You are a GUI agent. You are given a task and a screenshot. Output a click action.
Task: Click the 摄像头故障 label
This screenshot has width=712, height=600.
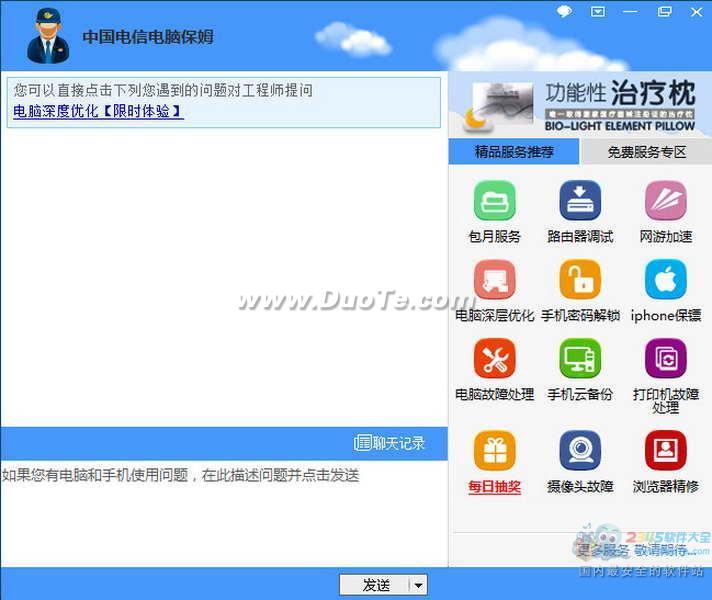(x=580, y=487)
